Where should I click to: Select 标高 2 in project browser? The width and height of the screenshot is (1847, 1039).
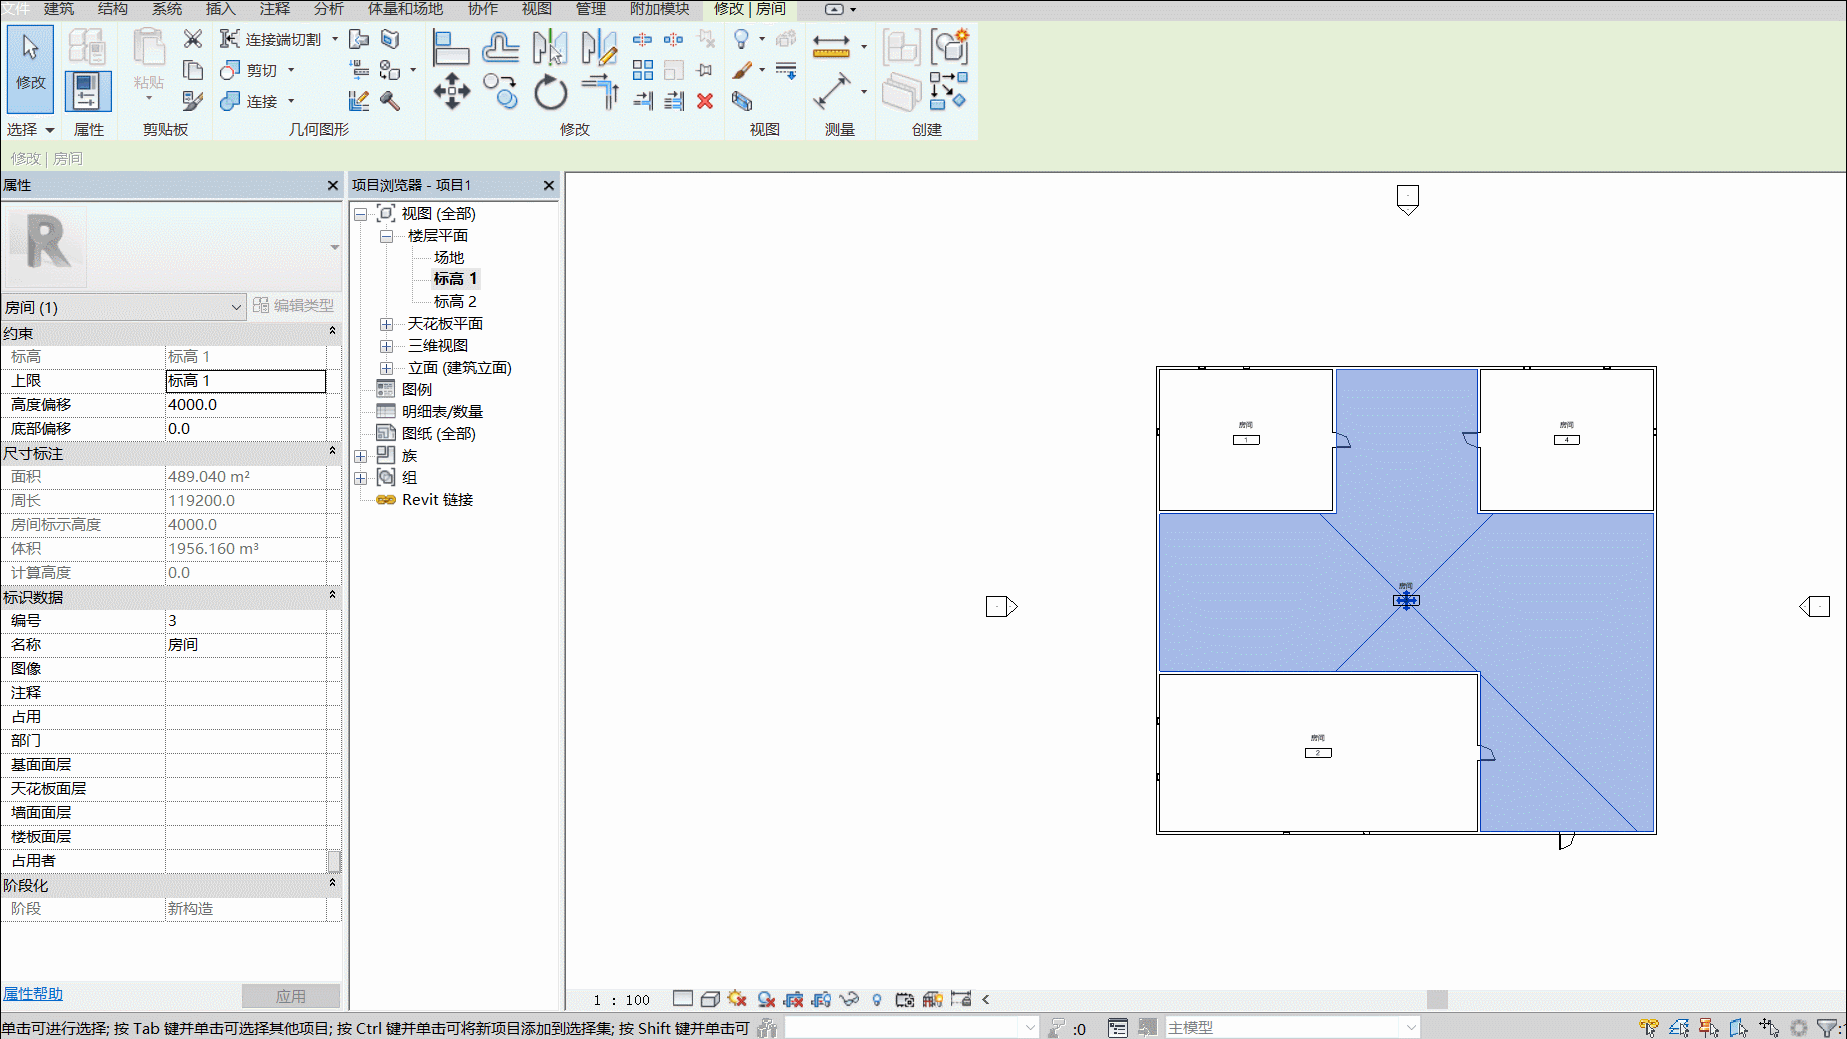click(x=455, y=302)
